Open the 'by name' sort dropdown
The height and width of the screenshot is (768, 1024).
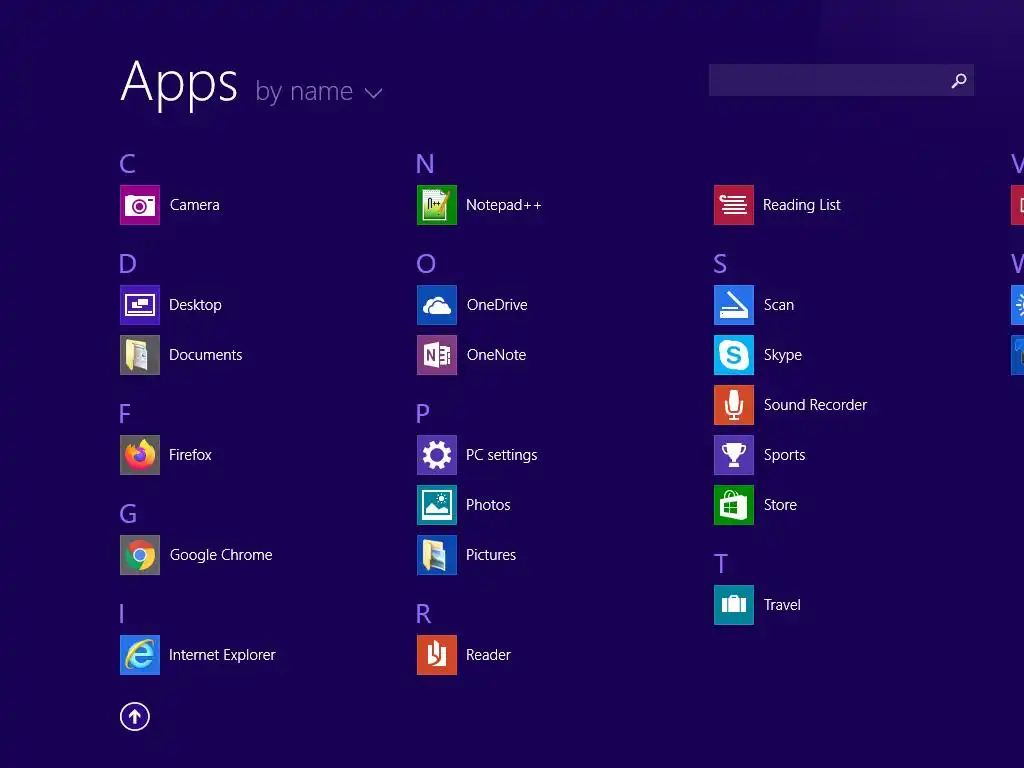(x=319, y=91)
